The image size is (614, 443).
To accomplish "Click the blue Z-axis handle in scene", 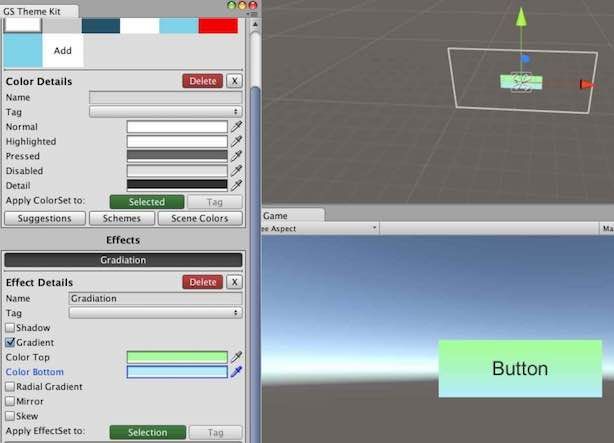I will (x=525, y=59).
